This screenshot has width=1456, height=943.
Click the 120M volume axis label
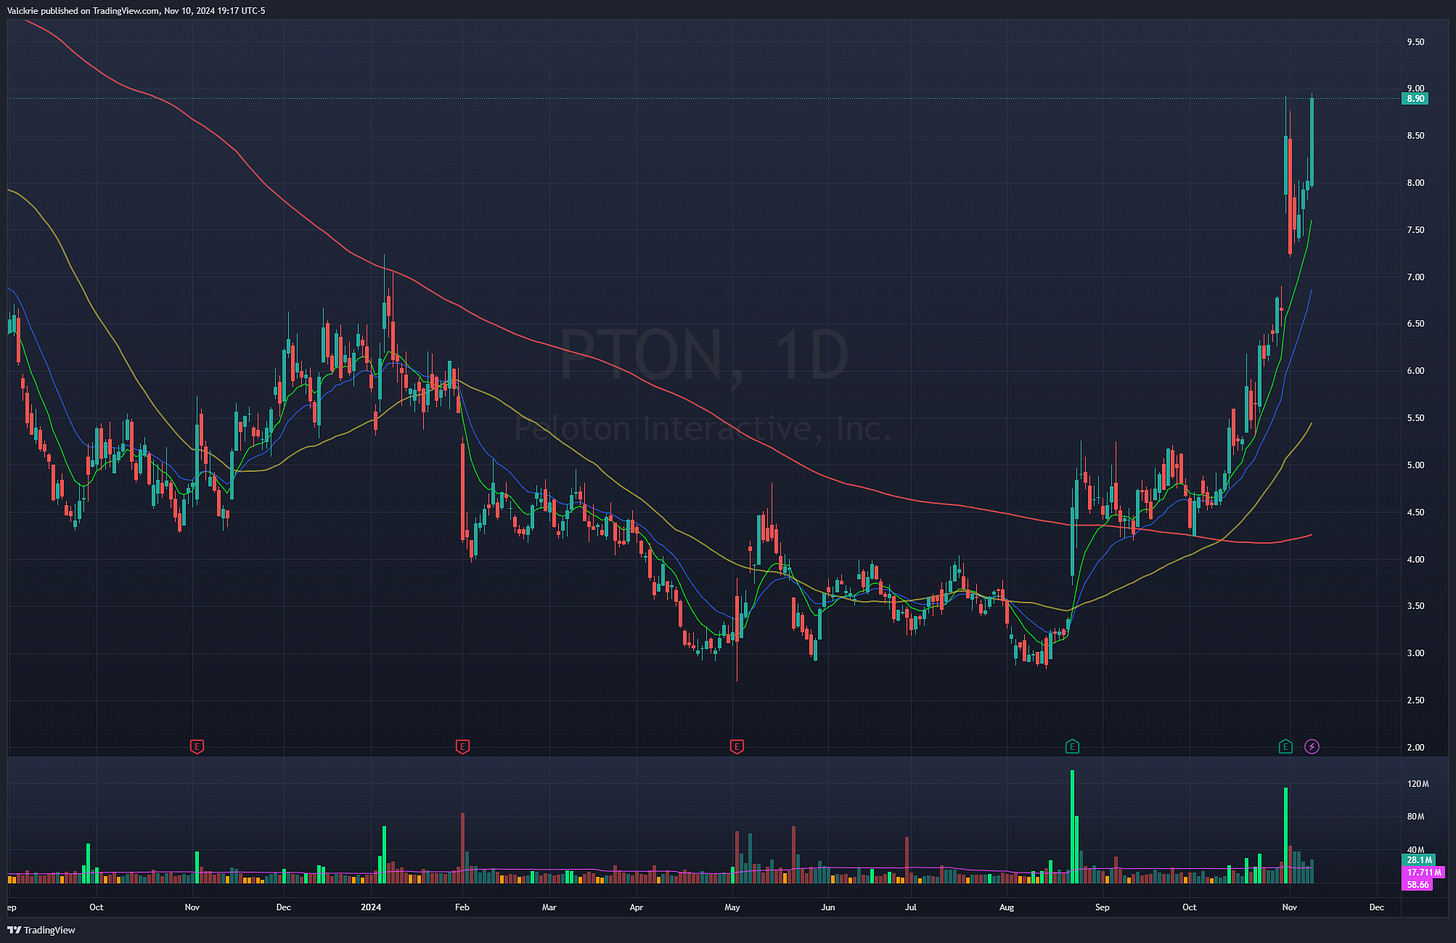pos(1418,784)
